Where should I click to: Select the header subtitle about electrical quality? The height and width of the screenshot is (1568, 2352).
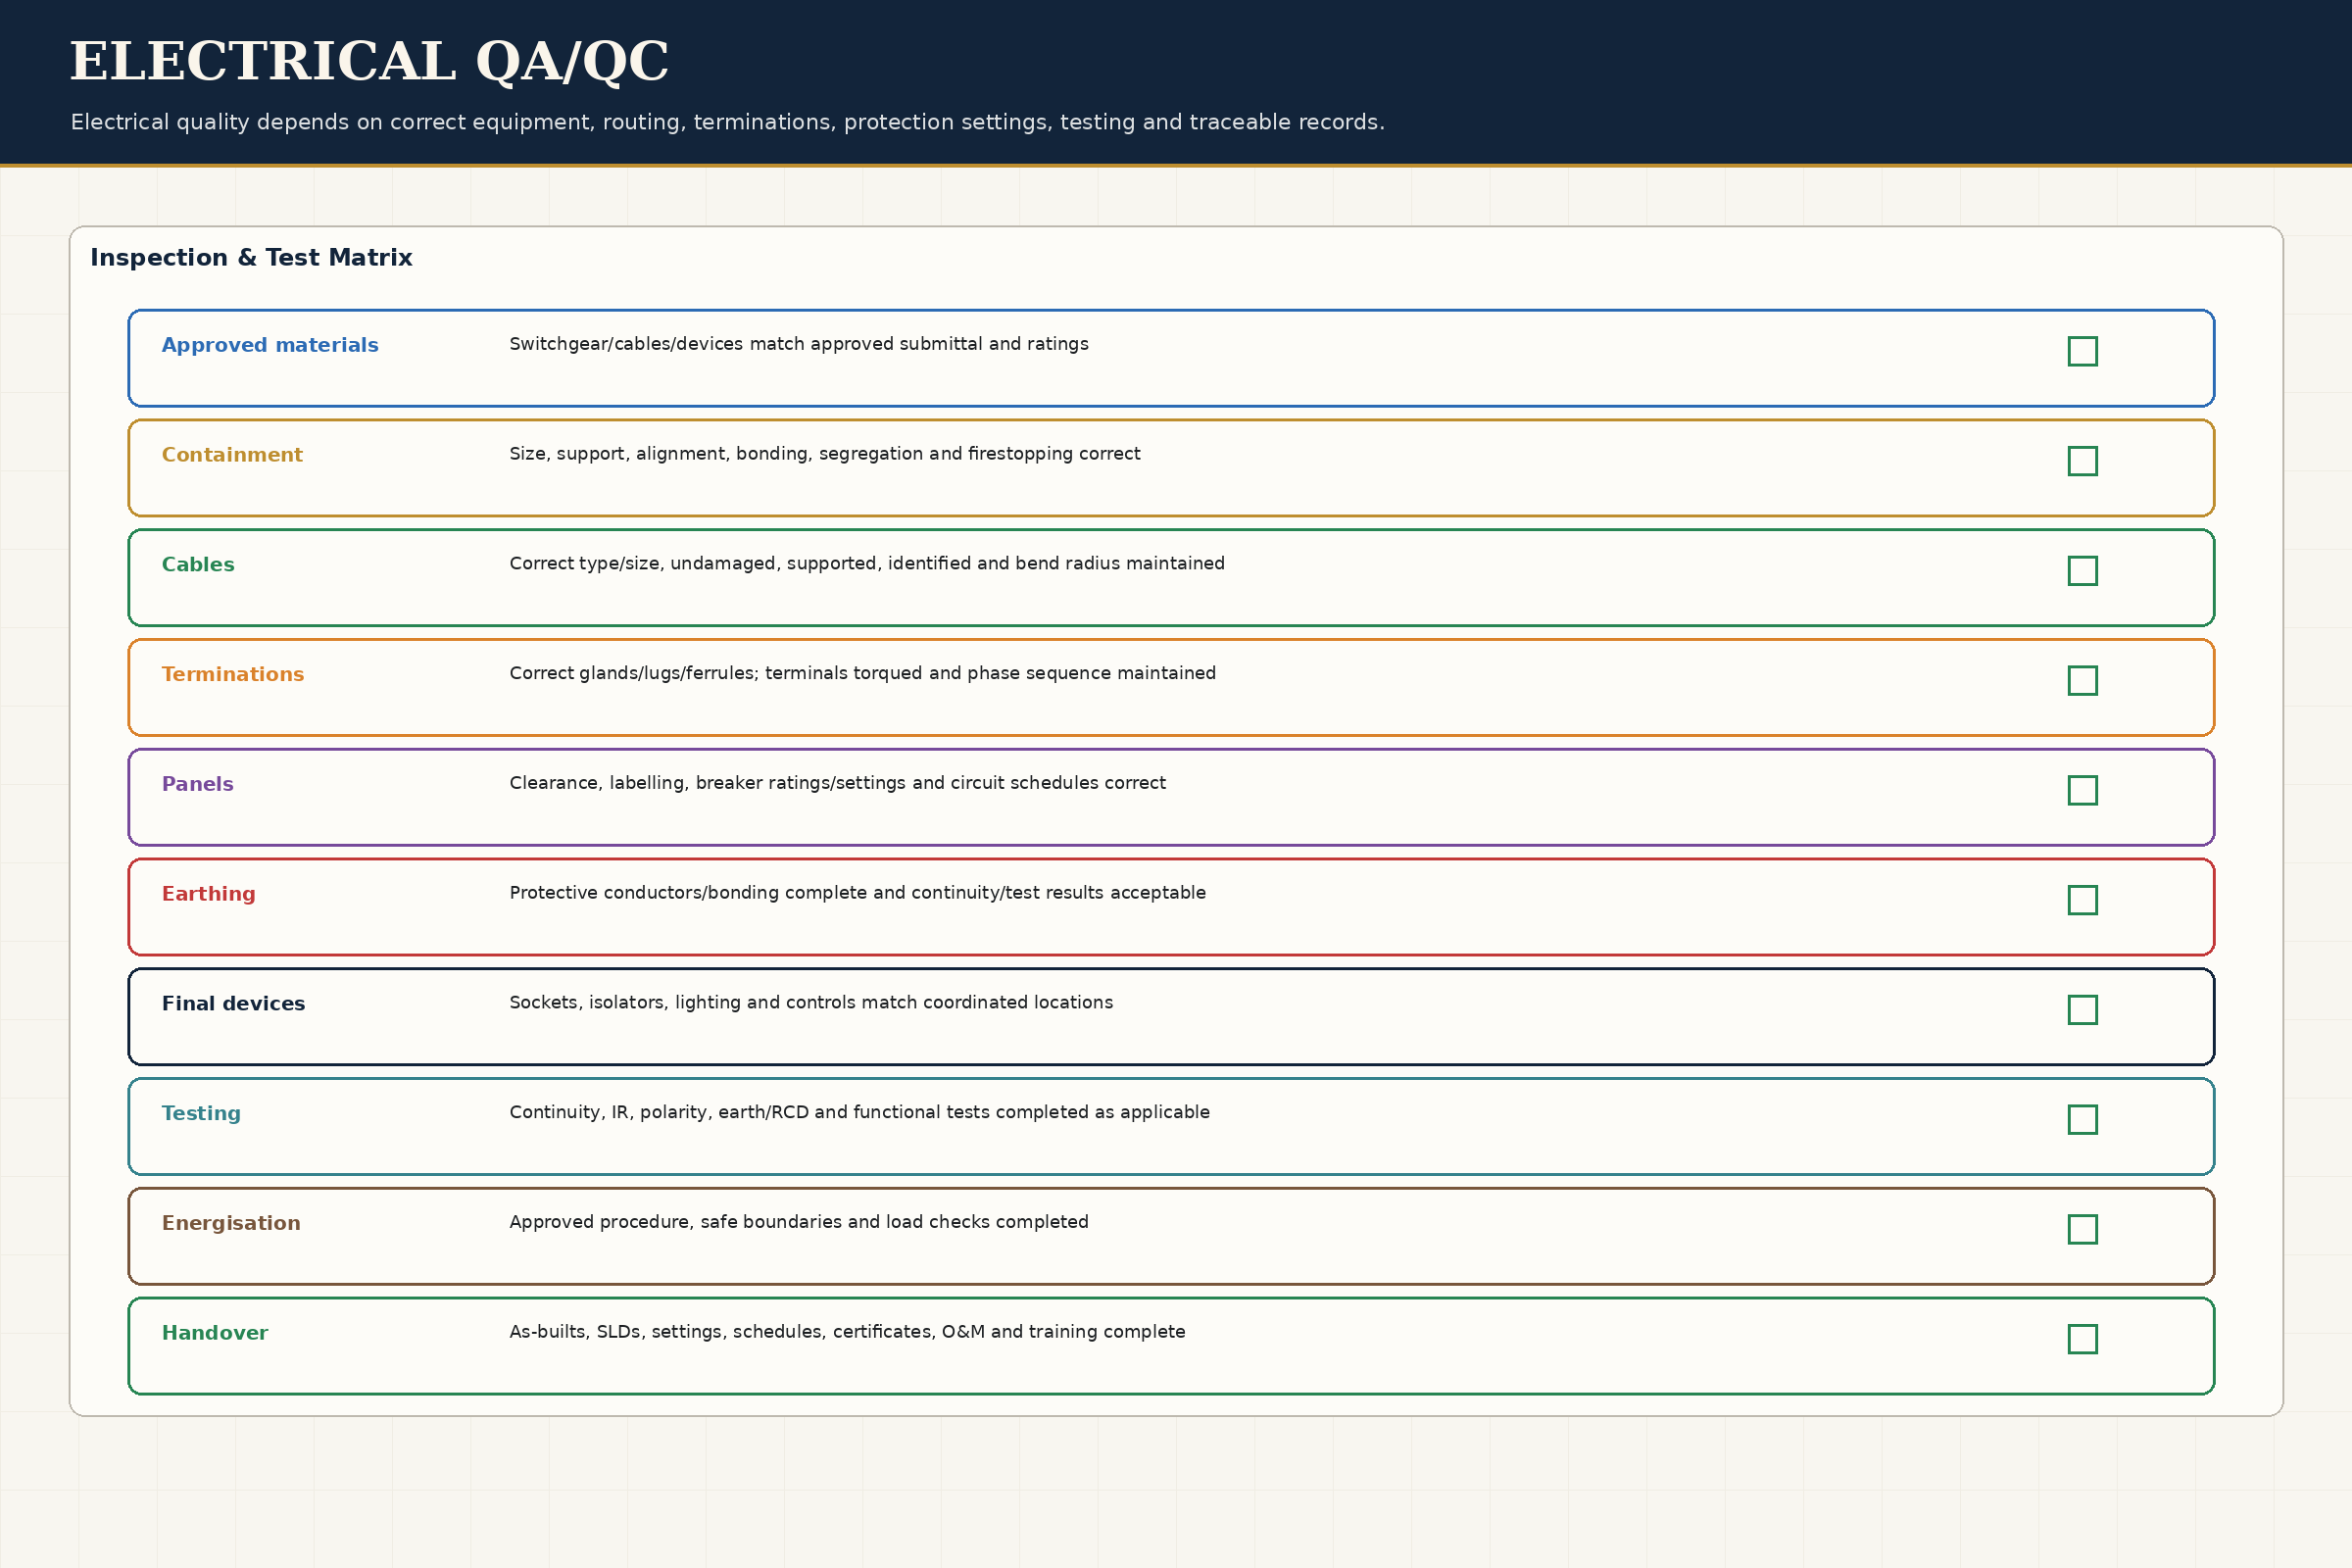pyautogui.click(x=727, y=122)
